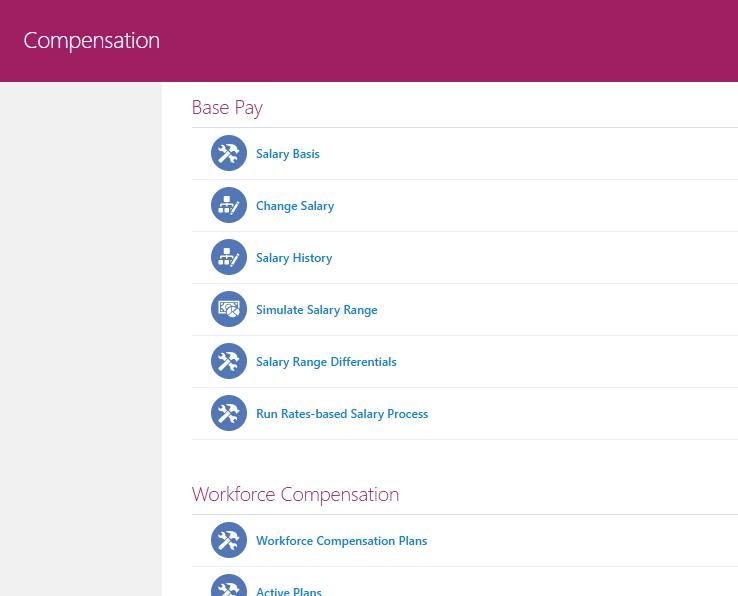The image size is (738, 596).
Task: Click the Salary Basis tools icon
Action: tap(229, 153)
